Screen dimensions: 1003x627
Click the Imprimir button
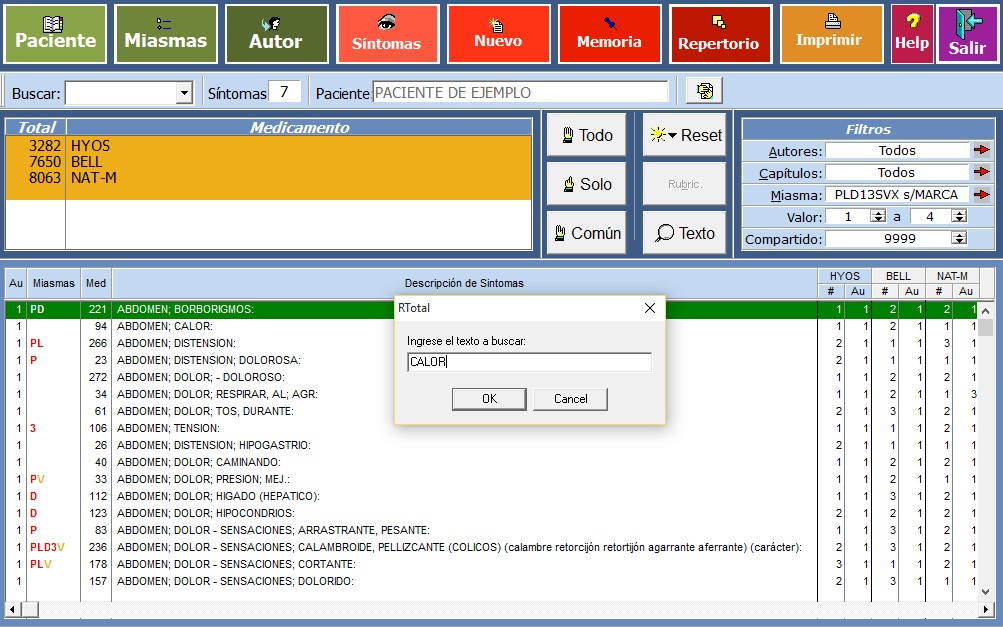[831, 34]
